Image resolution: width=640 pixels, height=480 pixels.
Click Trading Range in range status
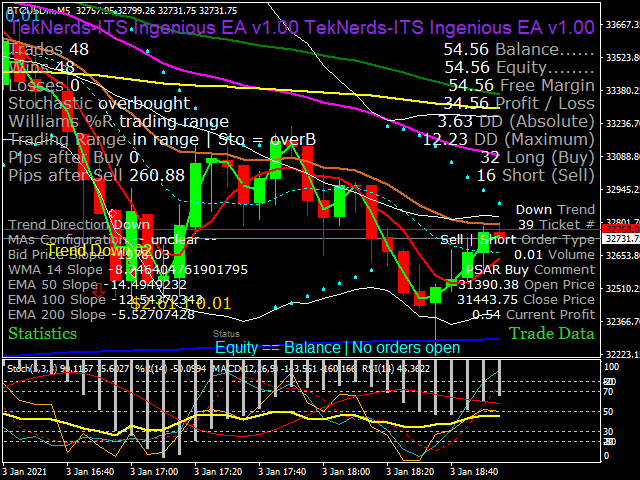[x=162, y=140]
